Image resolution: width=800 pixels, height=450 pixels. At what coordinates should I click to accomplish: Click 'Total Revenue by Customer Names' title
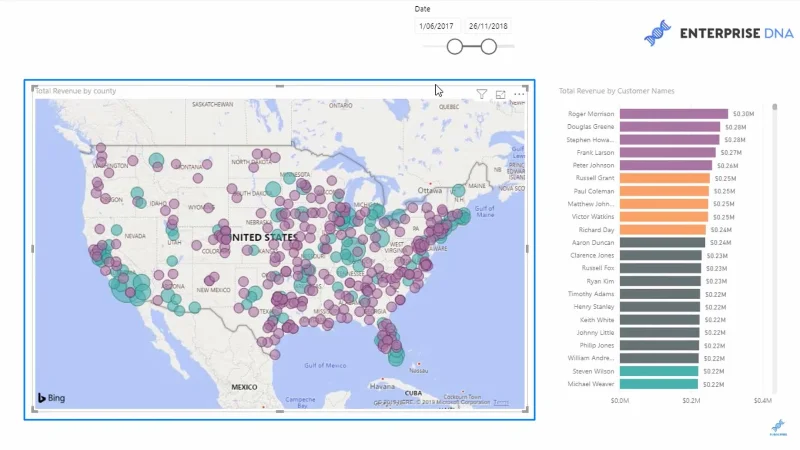tap(616, 91)
